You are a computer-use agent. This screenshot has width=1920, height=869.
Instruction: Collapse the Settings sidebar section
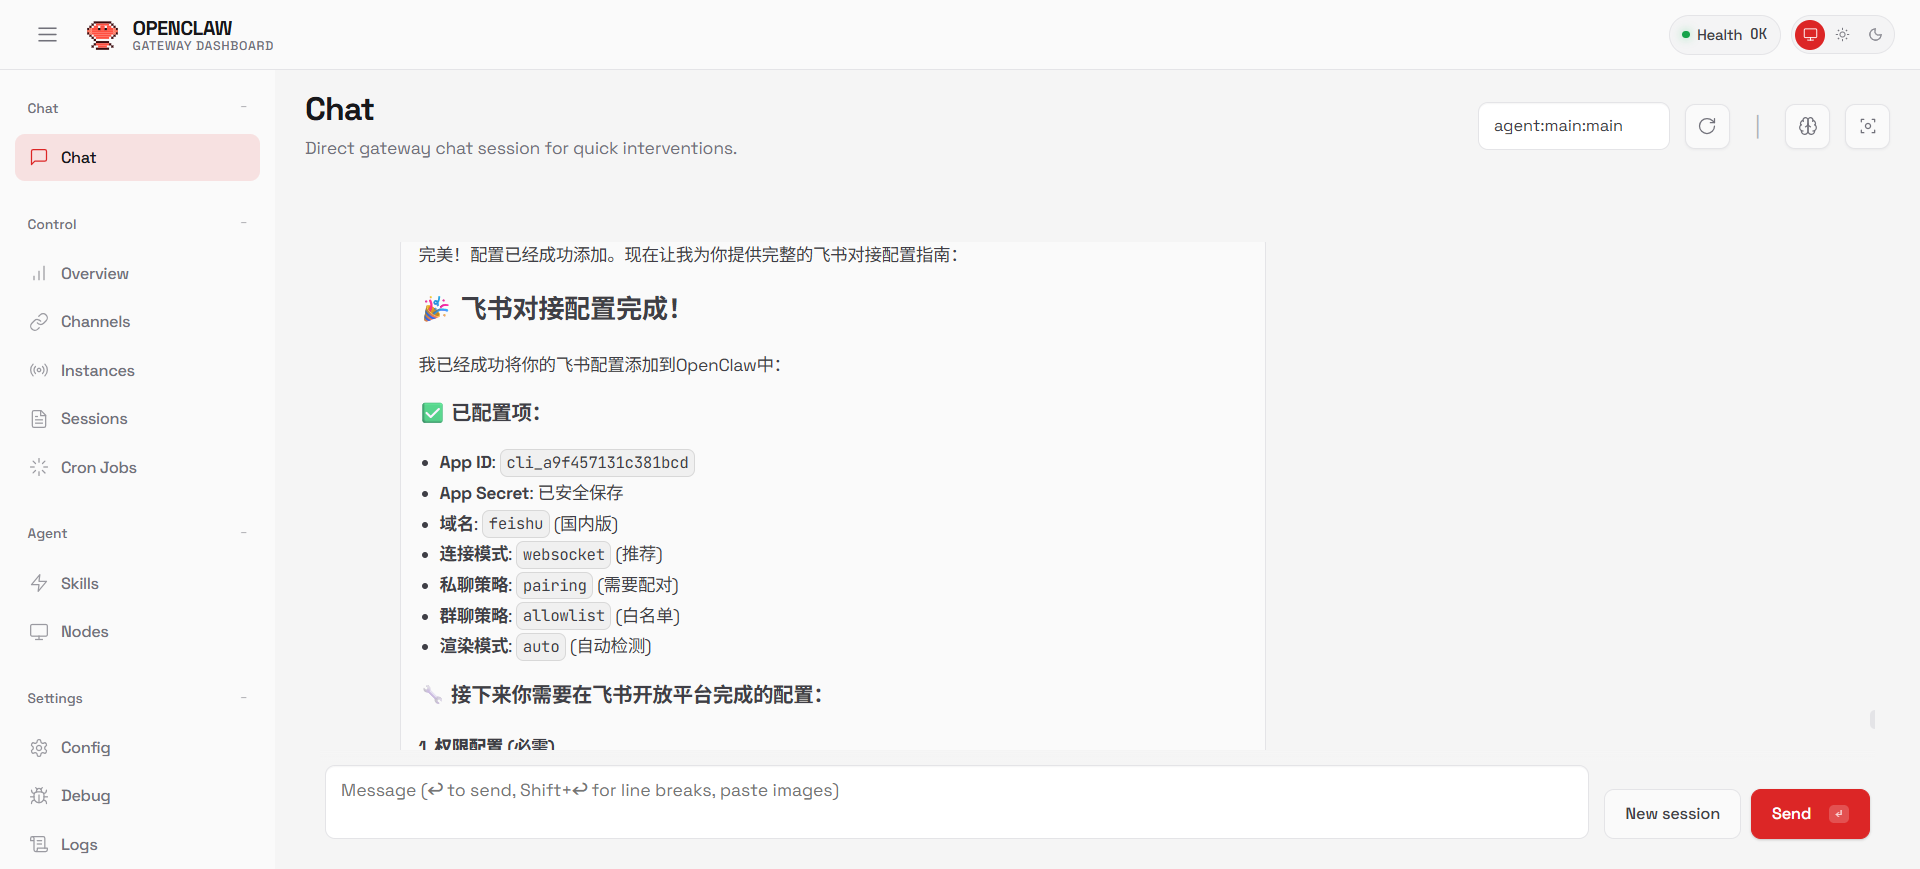tap(244, 698)
